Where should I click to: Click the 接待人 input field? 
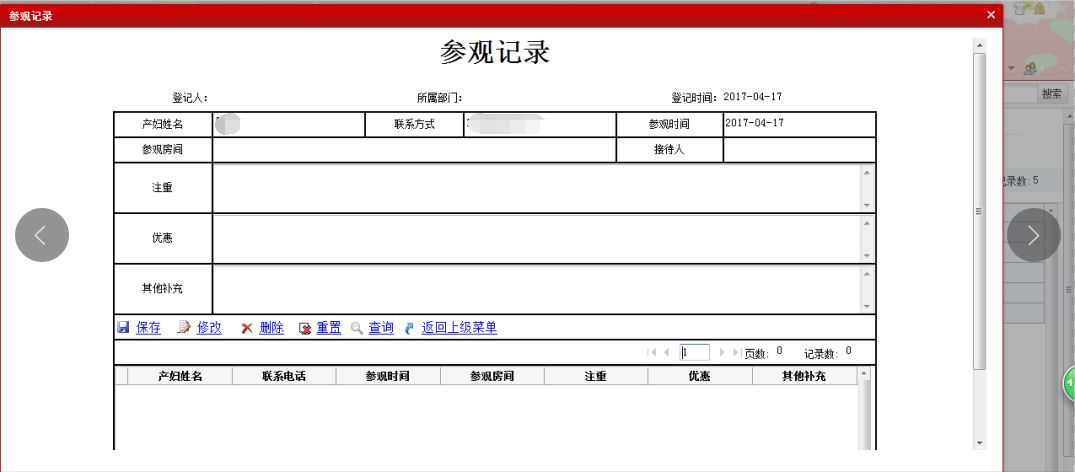pos(799,150)
